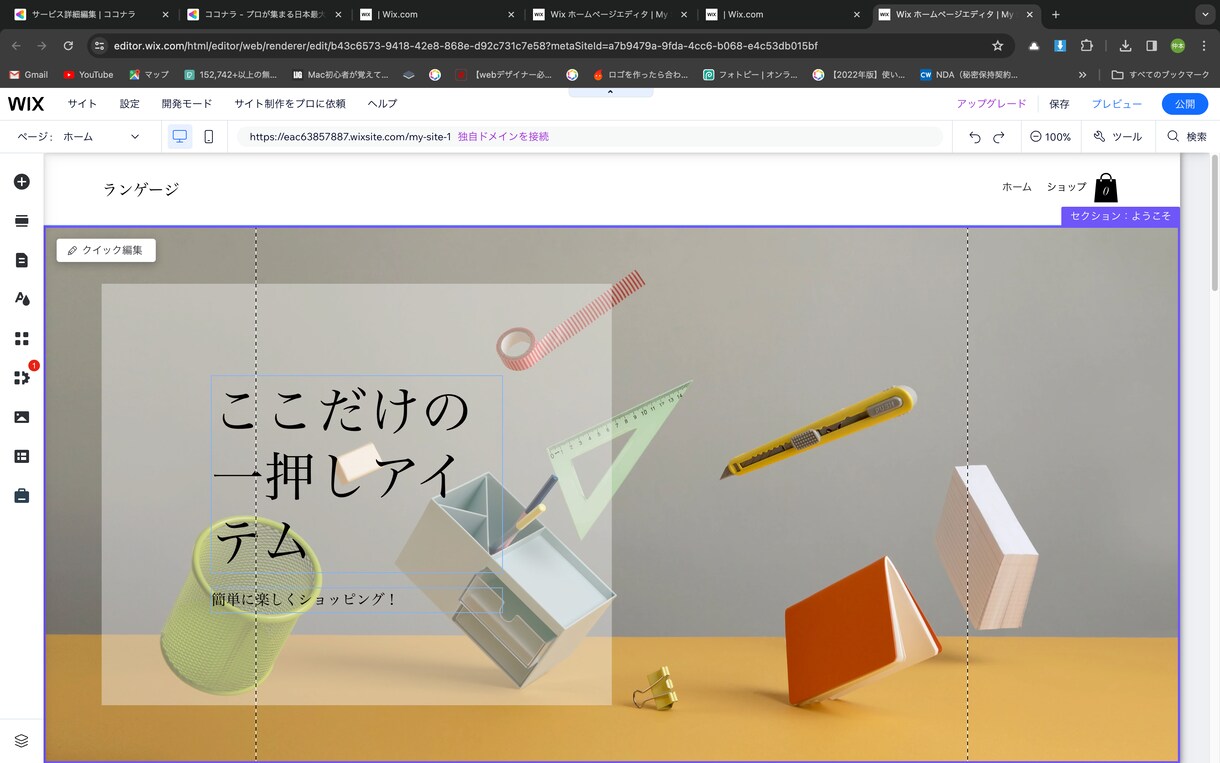The height and width of the screenshot is (763, 1220).
Task: Open the 検索 search tool
Action: point(1187,137)
